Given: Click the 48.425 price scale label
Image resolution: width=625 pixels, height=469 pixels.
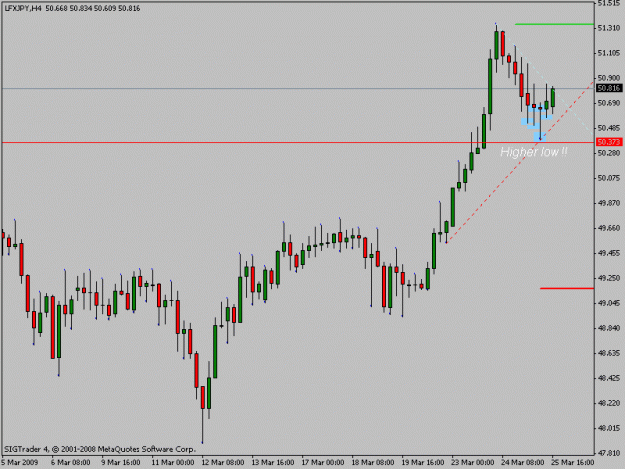Looking at the screenshot, I should [609, 378].
